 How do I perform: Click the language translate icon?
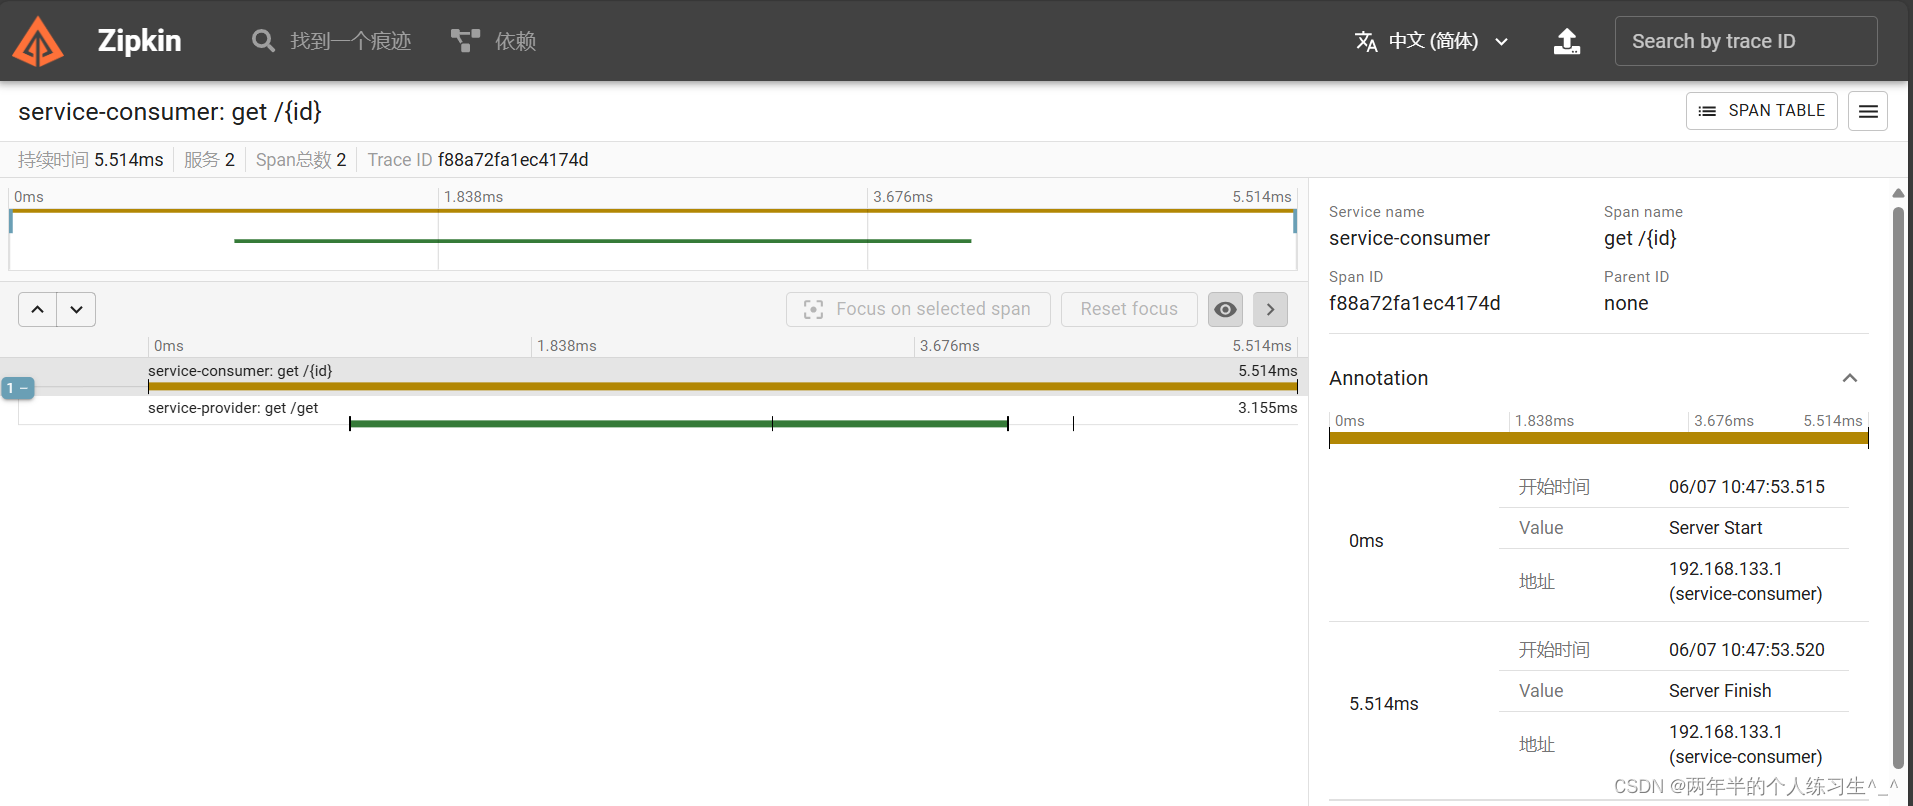(x=1366, y=41)
